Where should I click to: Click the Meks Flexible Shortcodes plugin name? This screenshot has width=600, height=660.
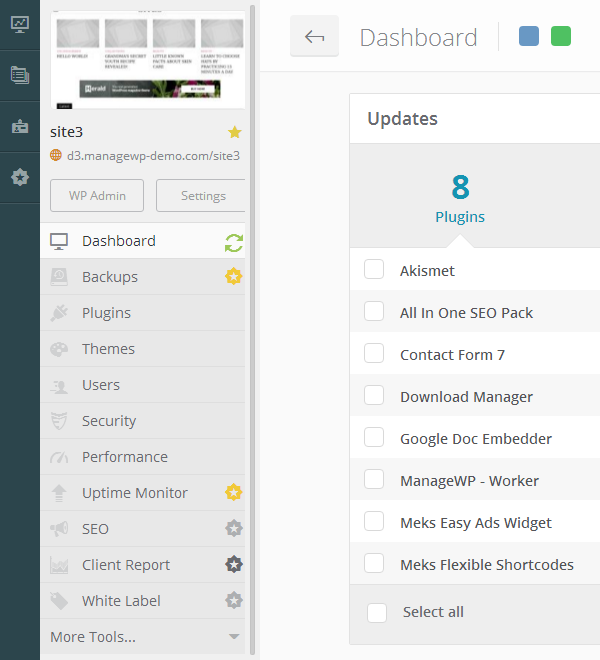487,564
